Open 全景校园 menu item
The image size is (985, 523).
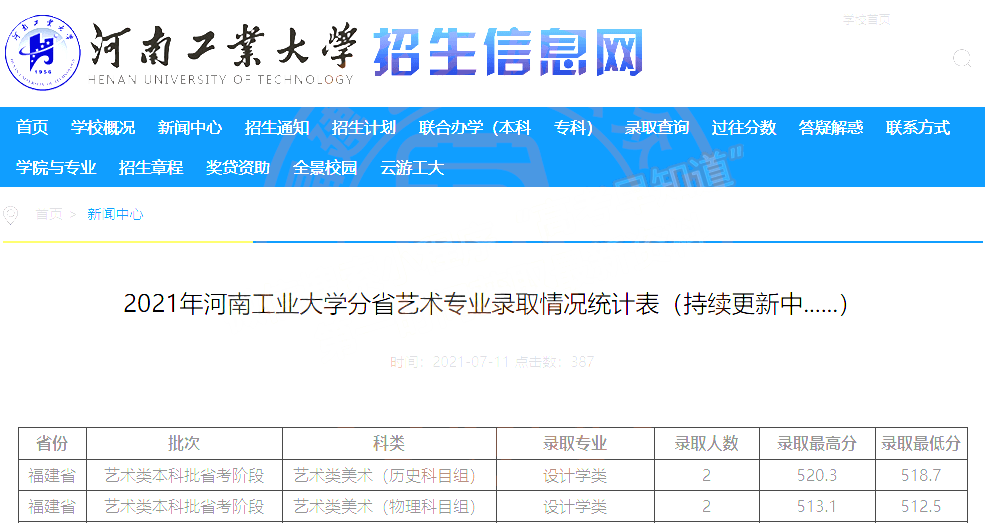coord(325,168)
